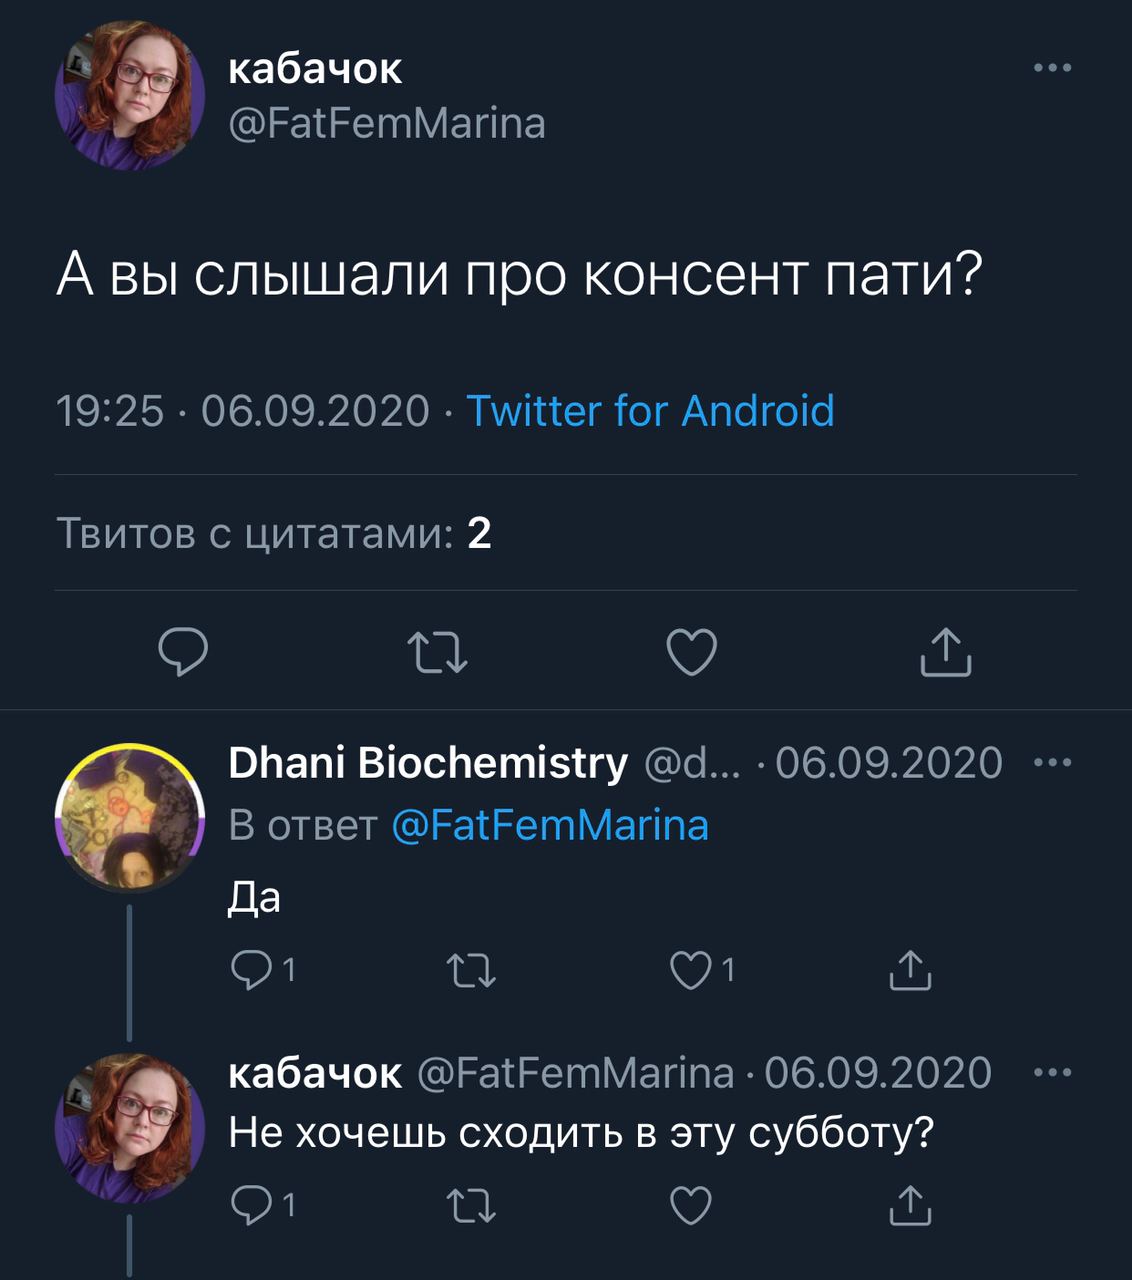Image resolution: width=1132 pixels, height=1280 pixels.
Task: Share Dhani Biochemistry's reply
Action: click(x=910, y=970)
